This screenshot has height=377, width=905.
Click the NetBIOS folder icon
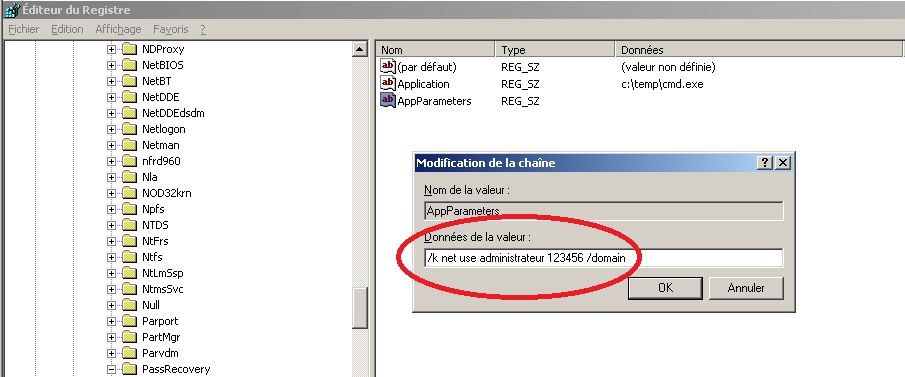coord(129,65)
